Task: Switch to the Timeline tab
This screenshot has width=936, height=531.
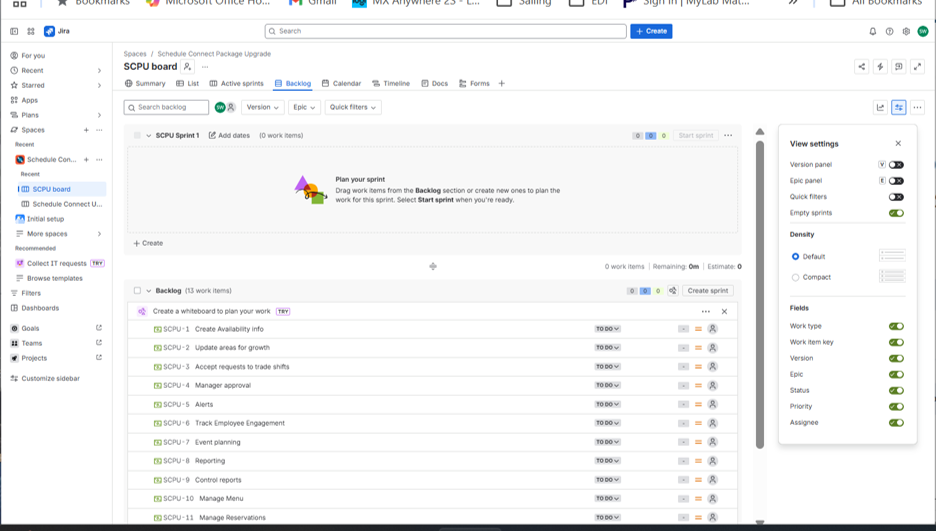Action: pyautogui.click(x=391, y=84)
